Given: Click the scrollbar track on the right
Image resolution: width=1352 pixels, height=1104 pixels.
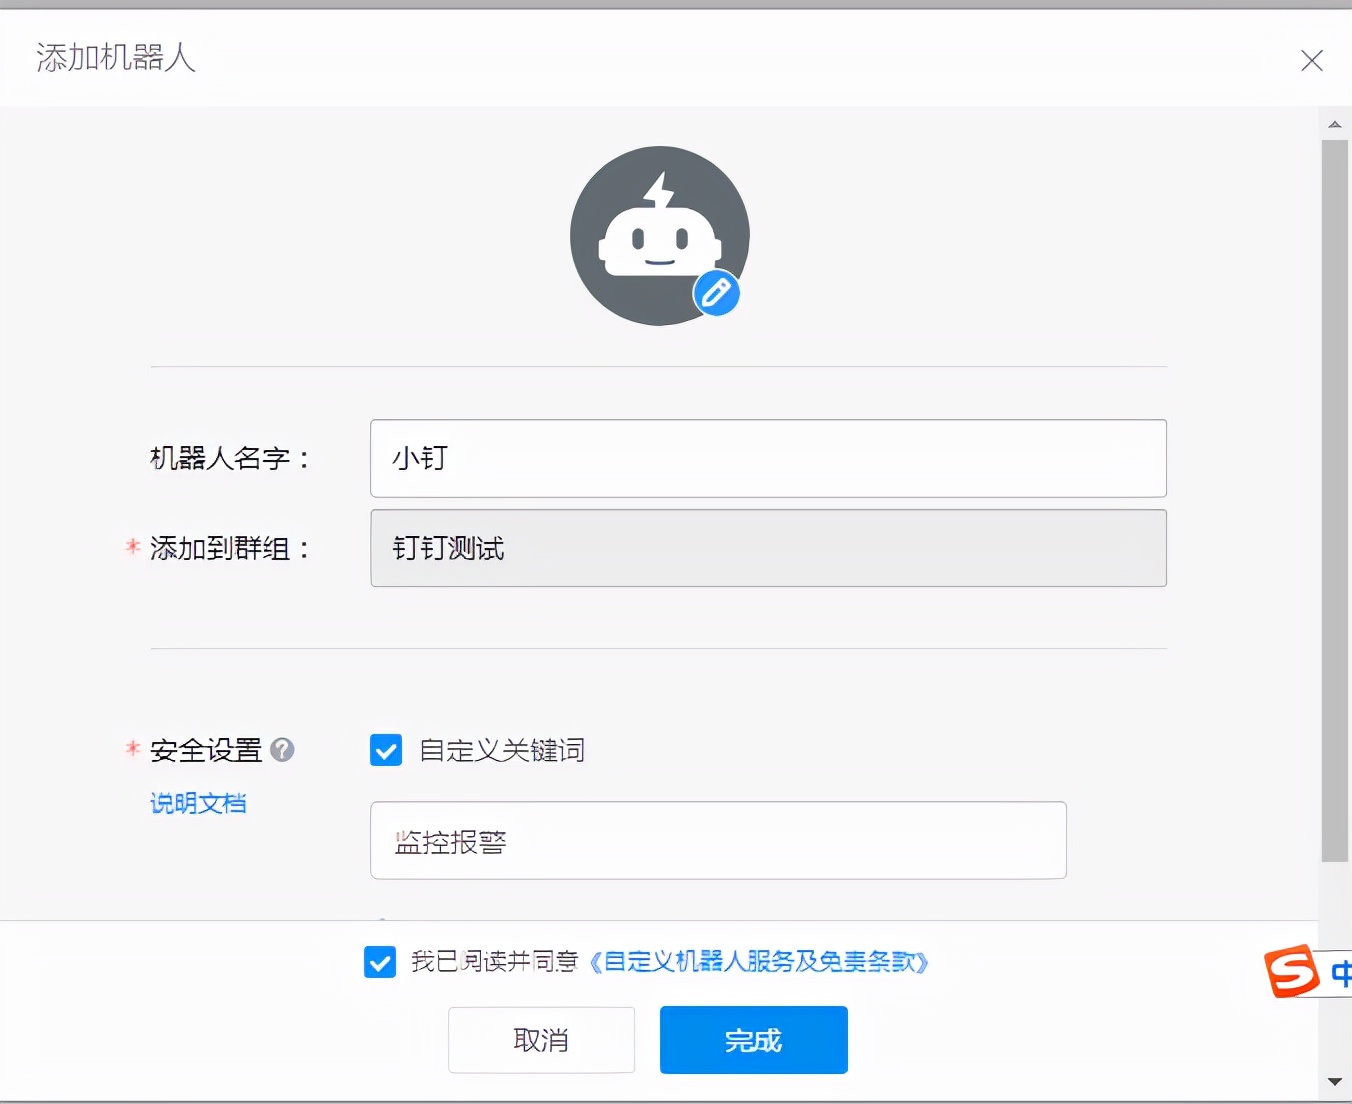Looking at the screenshot, I should click(1335, 500).
